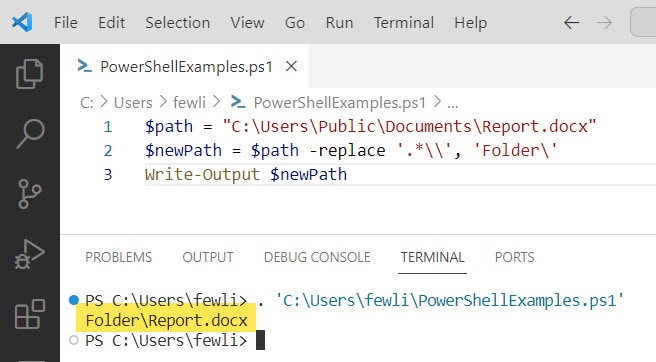
Task: Click the $path variable on line 1
Action: tap(169, 126)
